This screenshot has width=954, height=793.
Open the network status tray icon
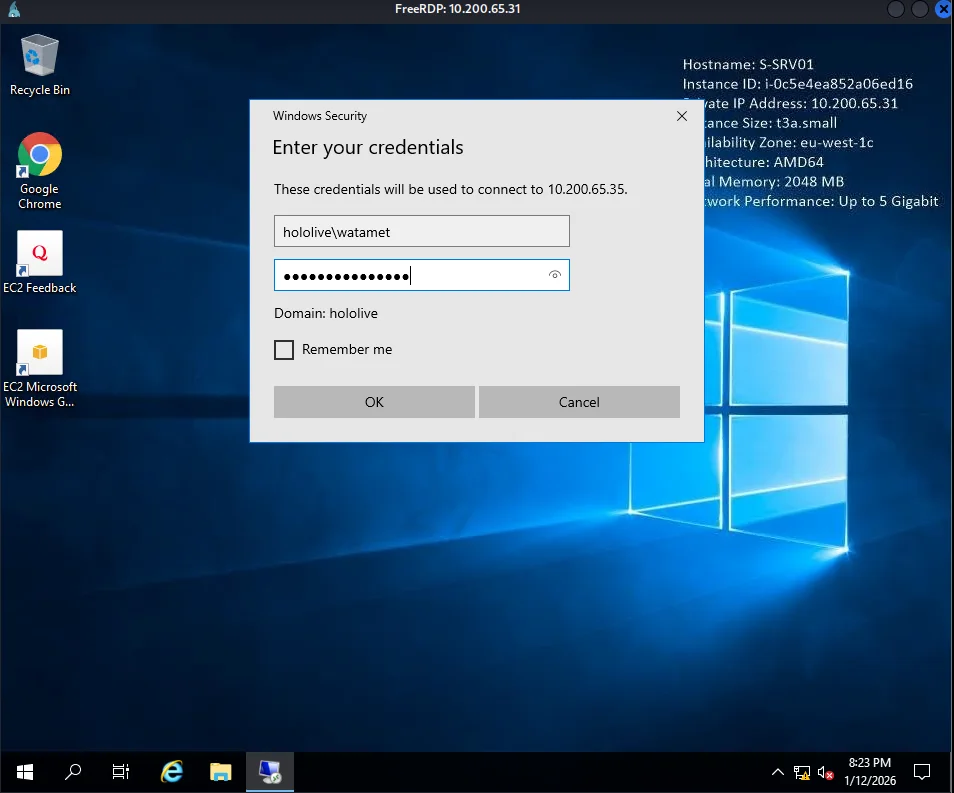[802, 772]
